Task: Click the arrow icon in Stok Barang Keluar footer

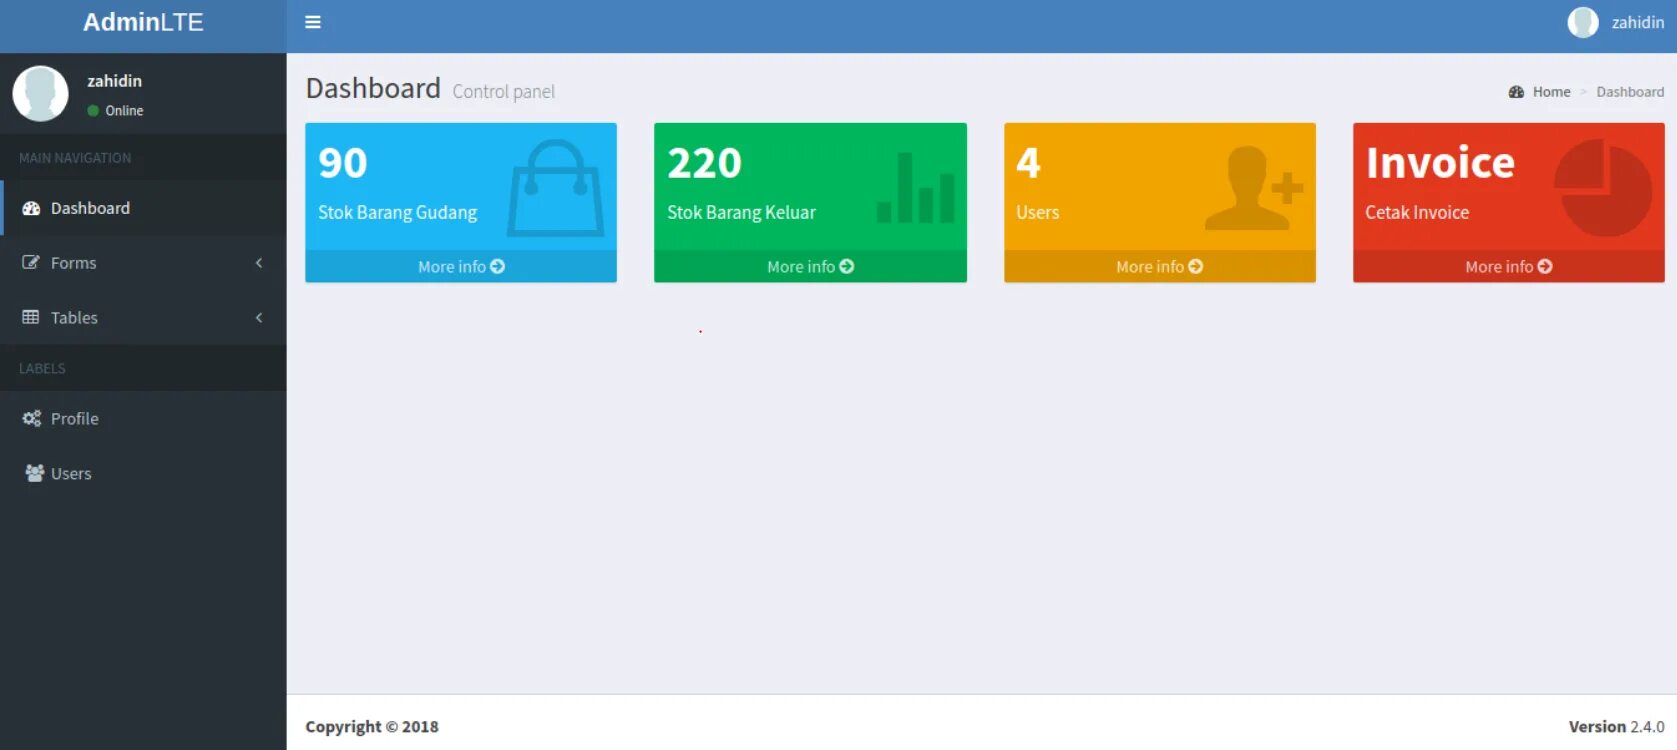Action: (x=847, y=266)
